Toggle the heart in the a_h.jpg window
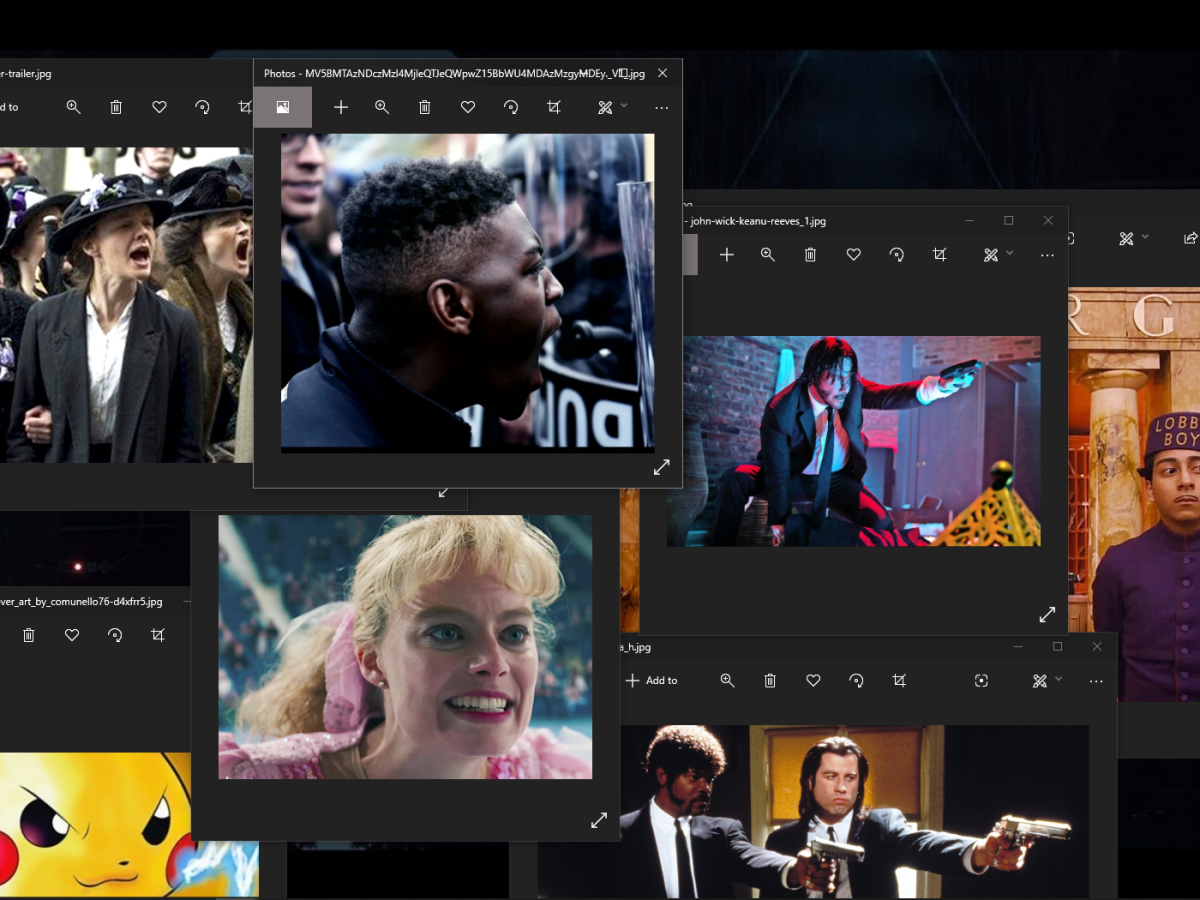The height and width of the screenshot is (900, 1200). point(813,680)
